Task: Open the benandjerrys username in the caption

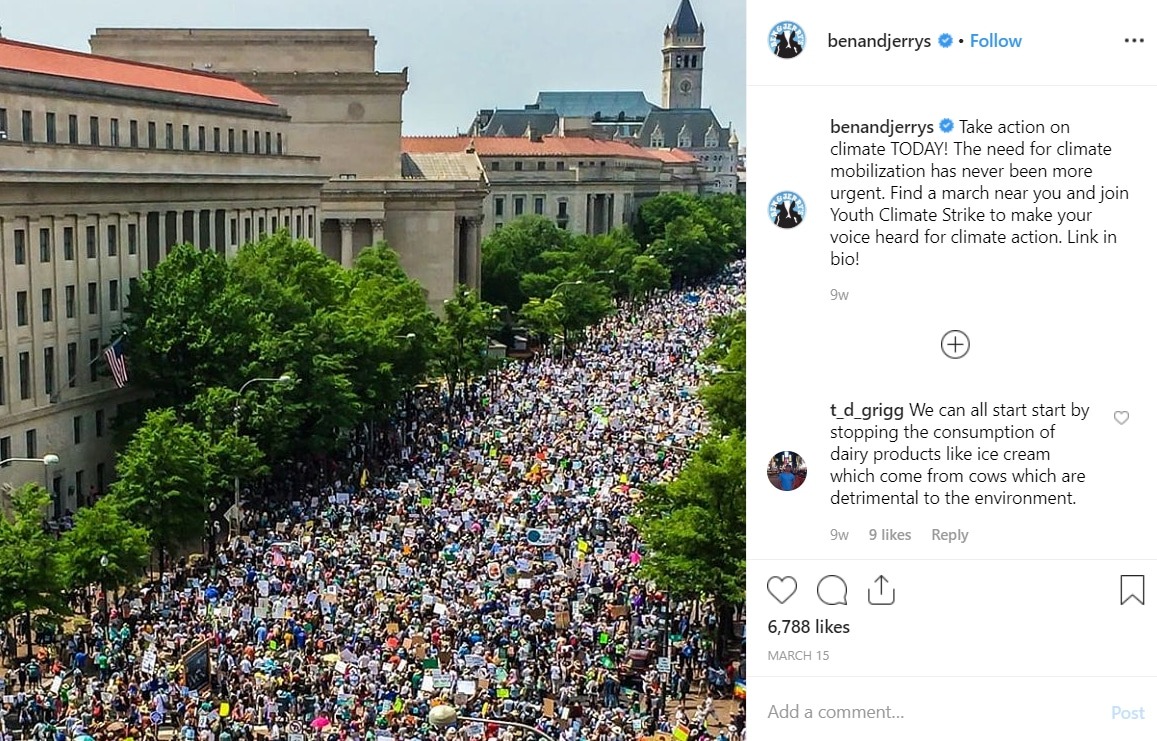Action: click(x=882, y=126)
